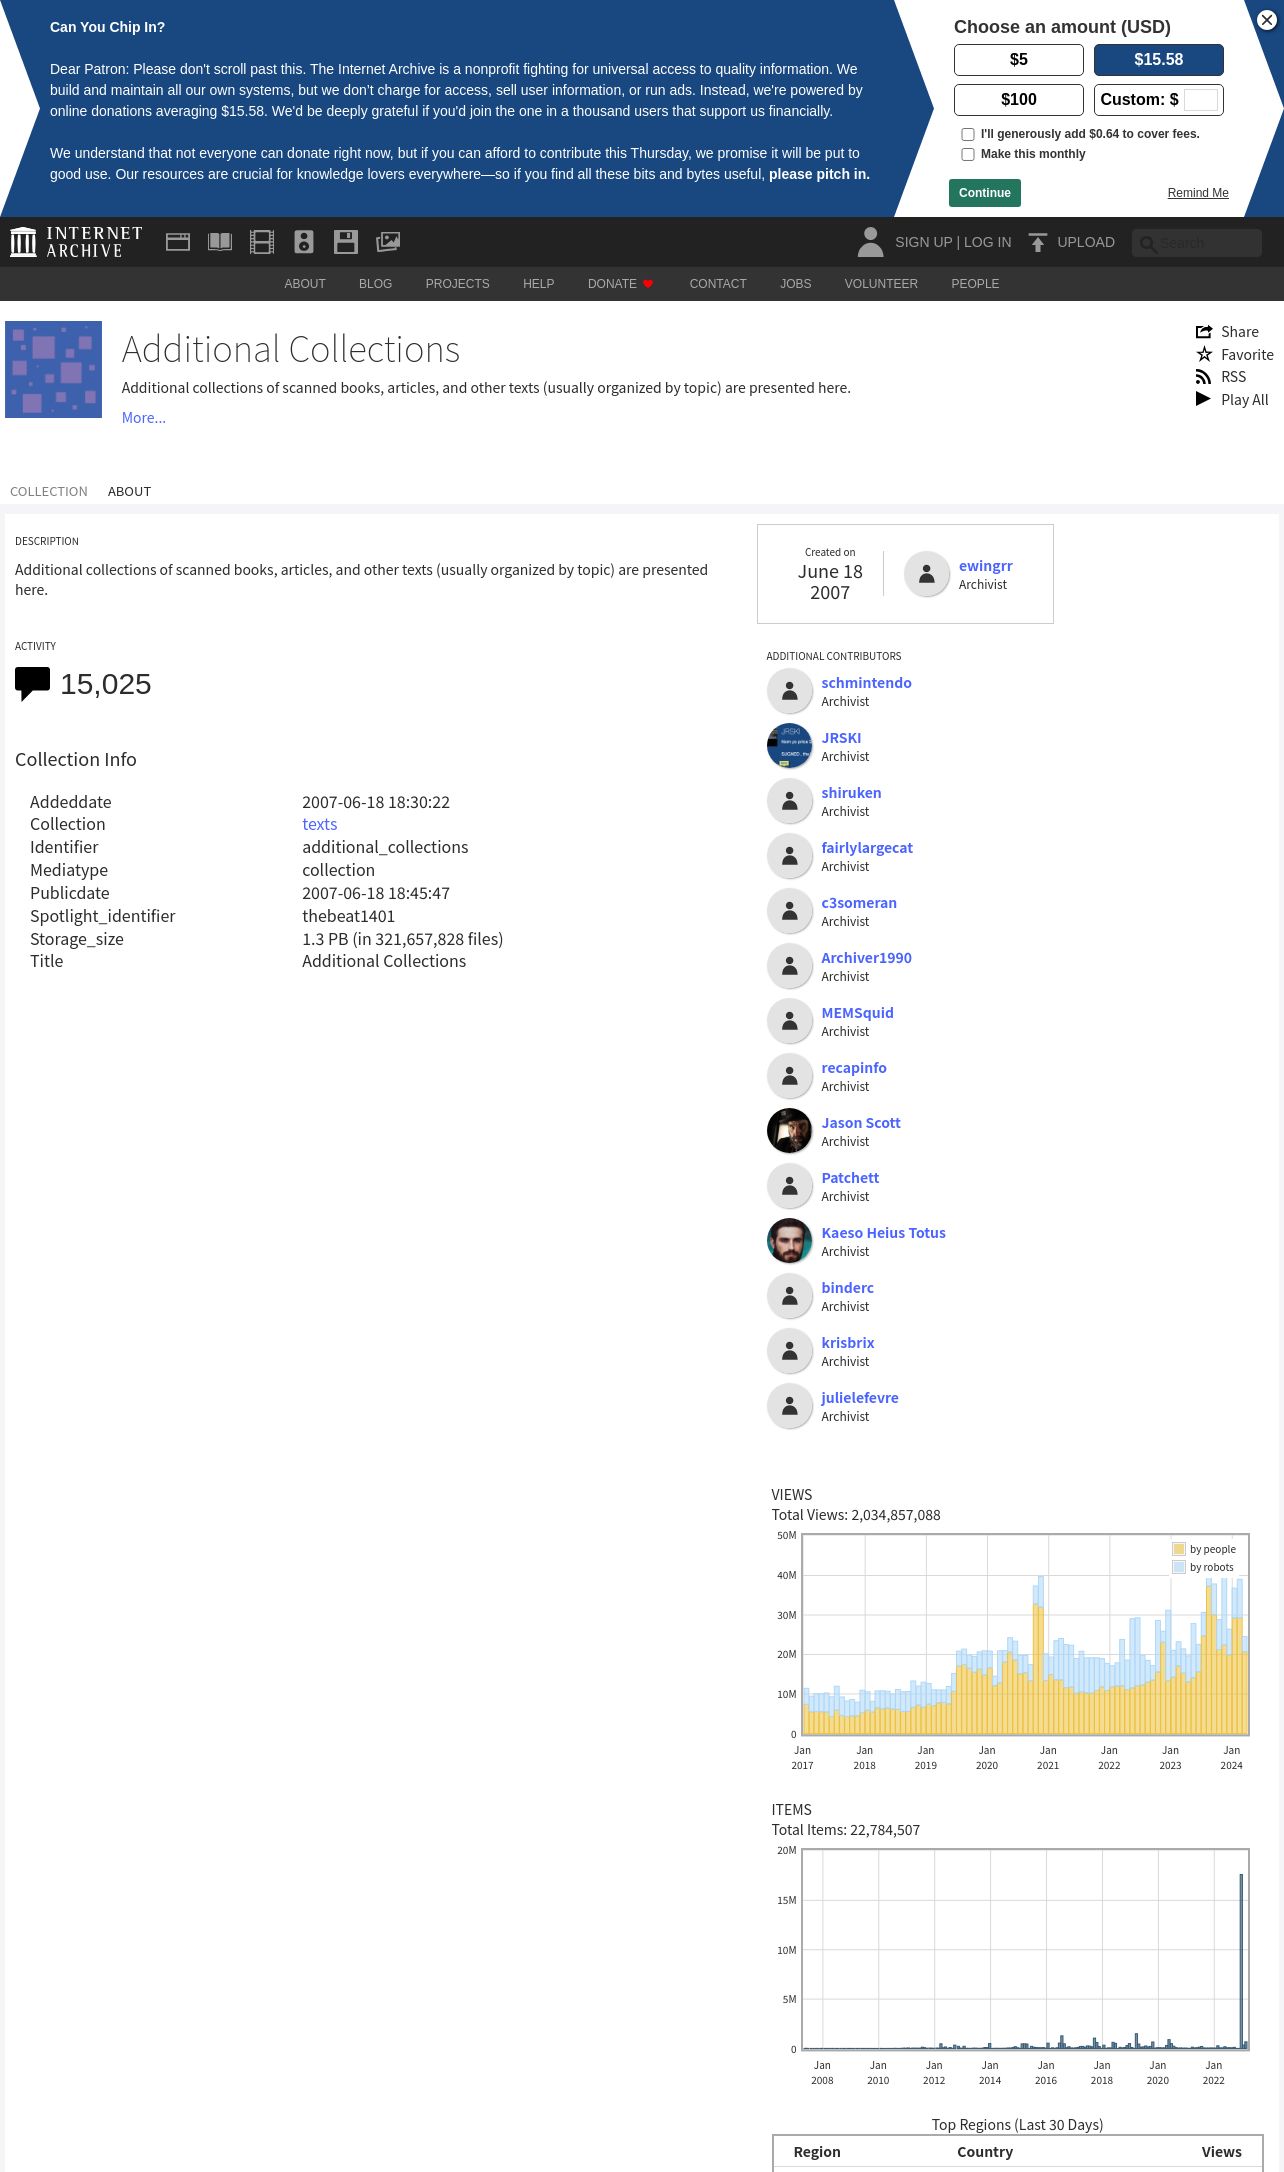Viewport: 1284px width, 2172px height.
Task: Open julielefevre's profile link
Action: [x=860, y=1398]
